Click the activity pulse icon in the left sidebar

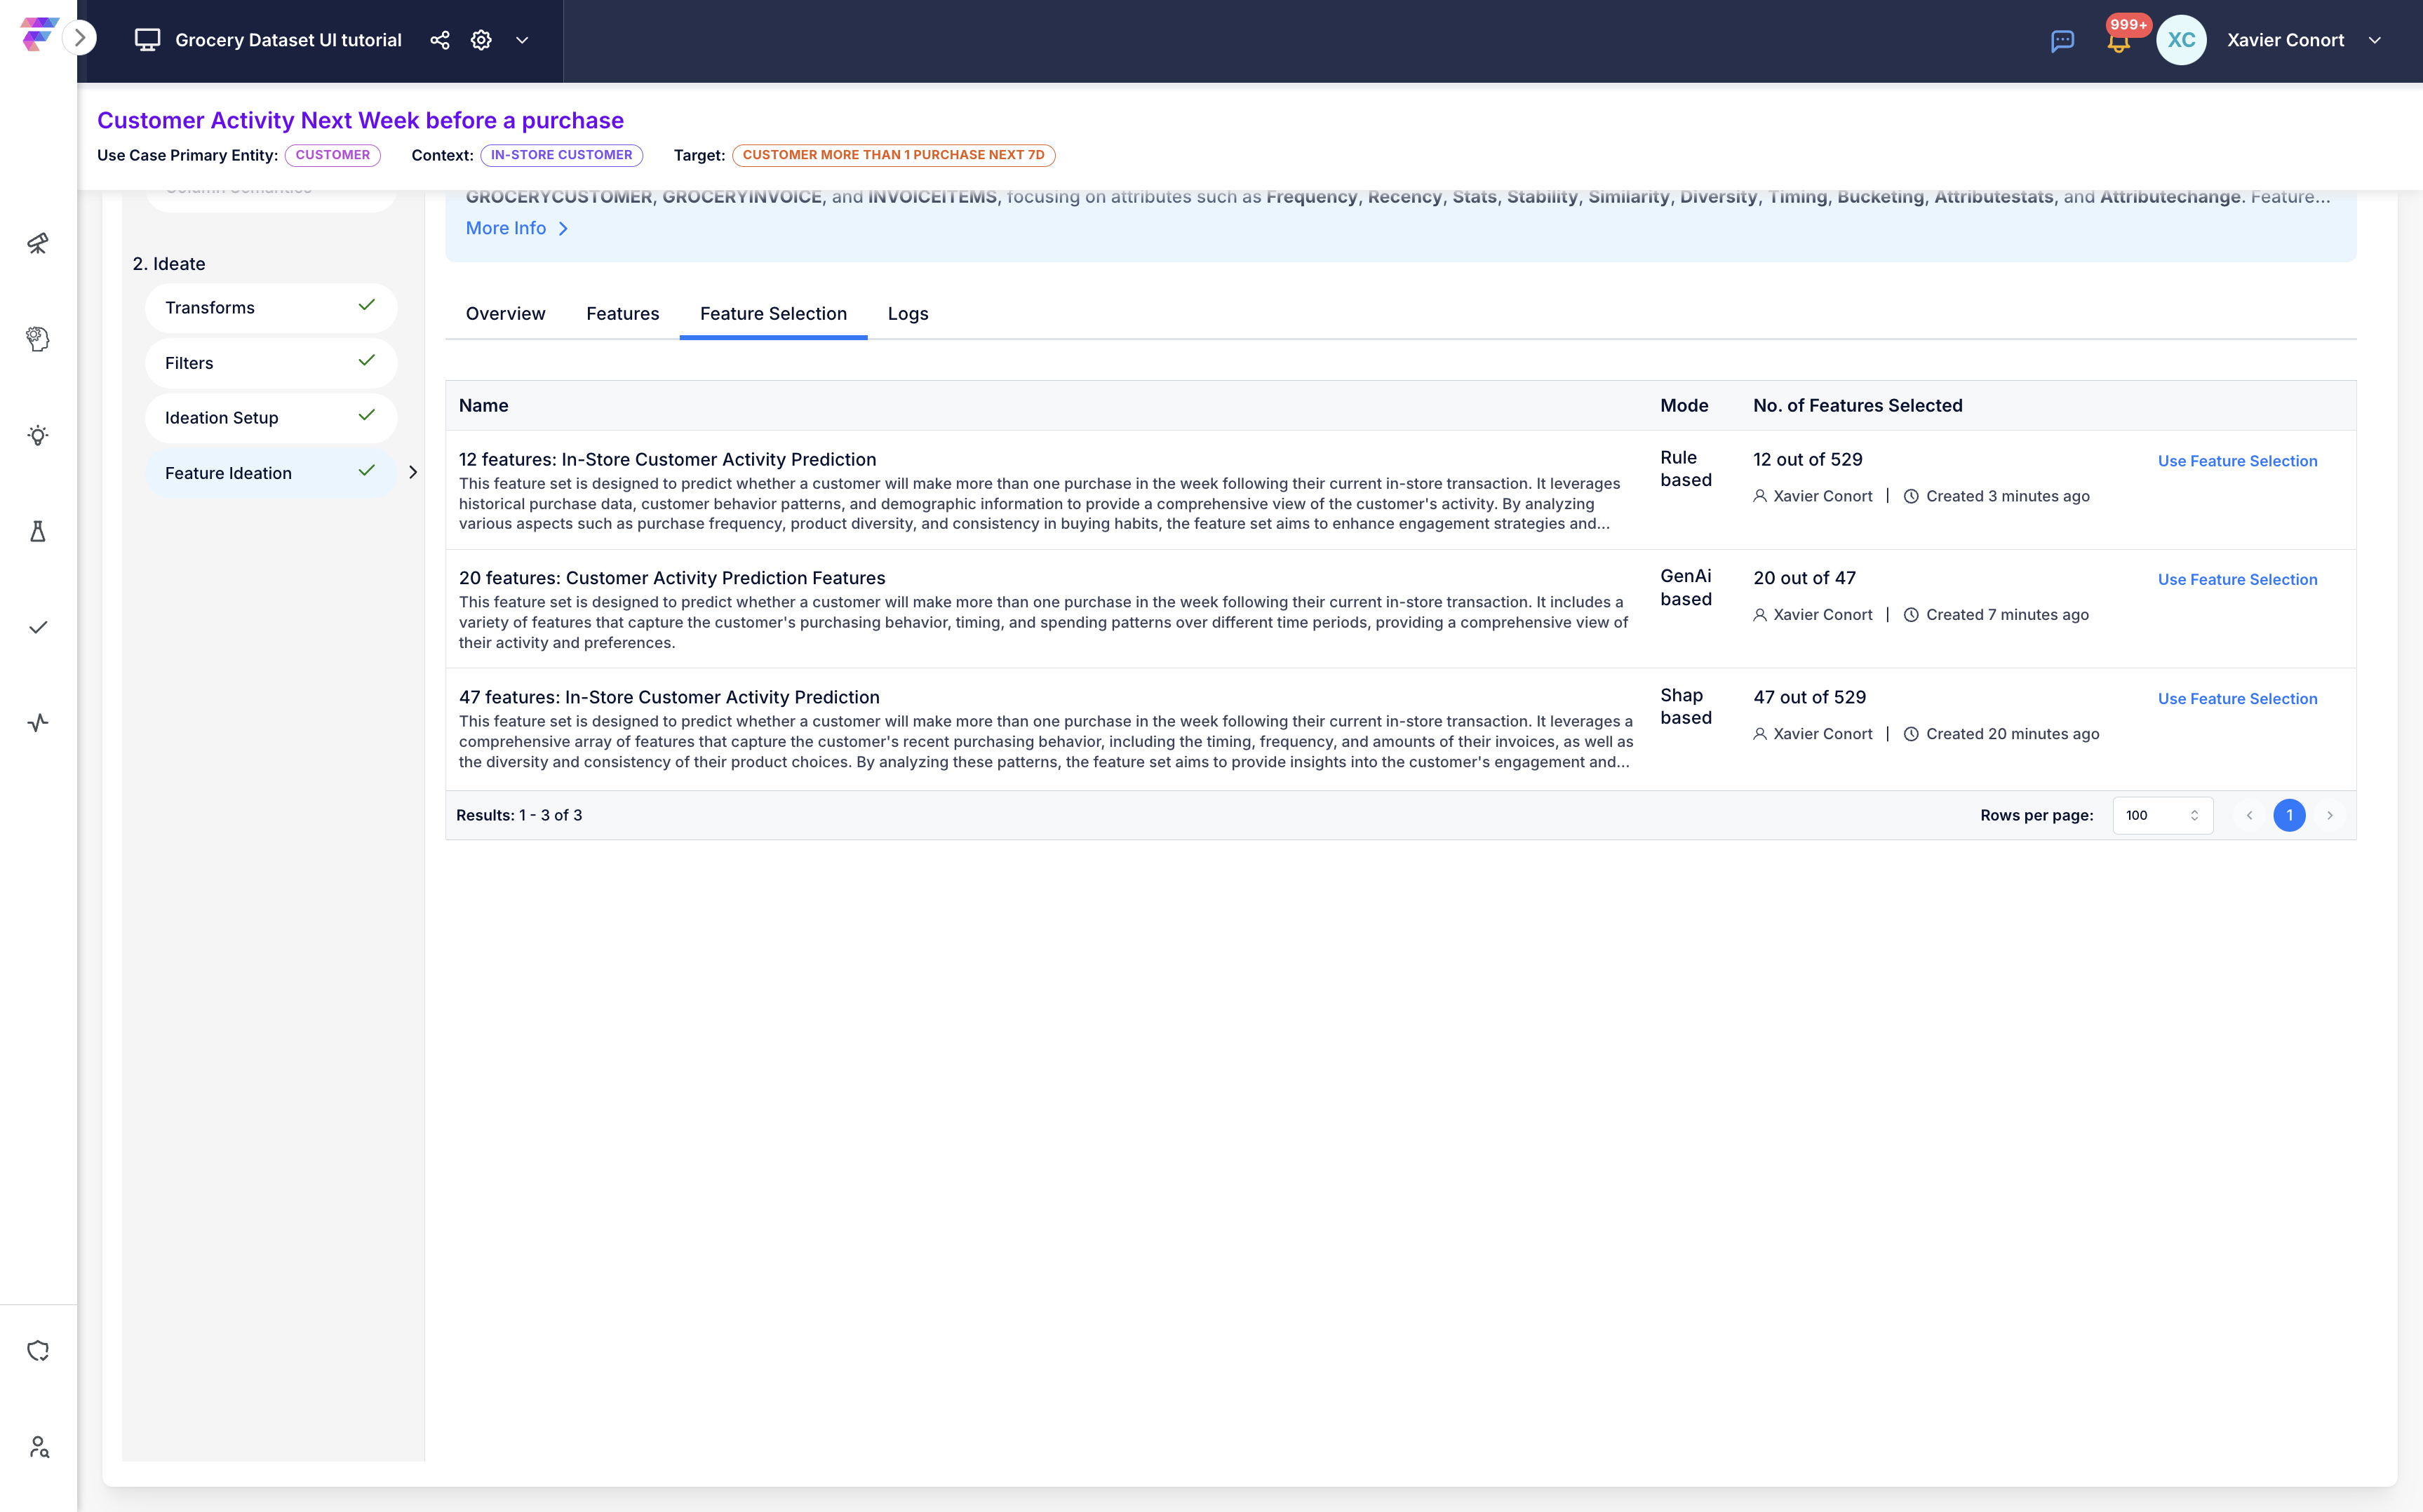pos(38,723)
